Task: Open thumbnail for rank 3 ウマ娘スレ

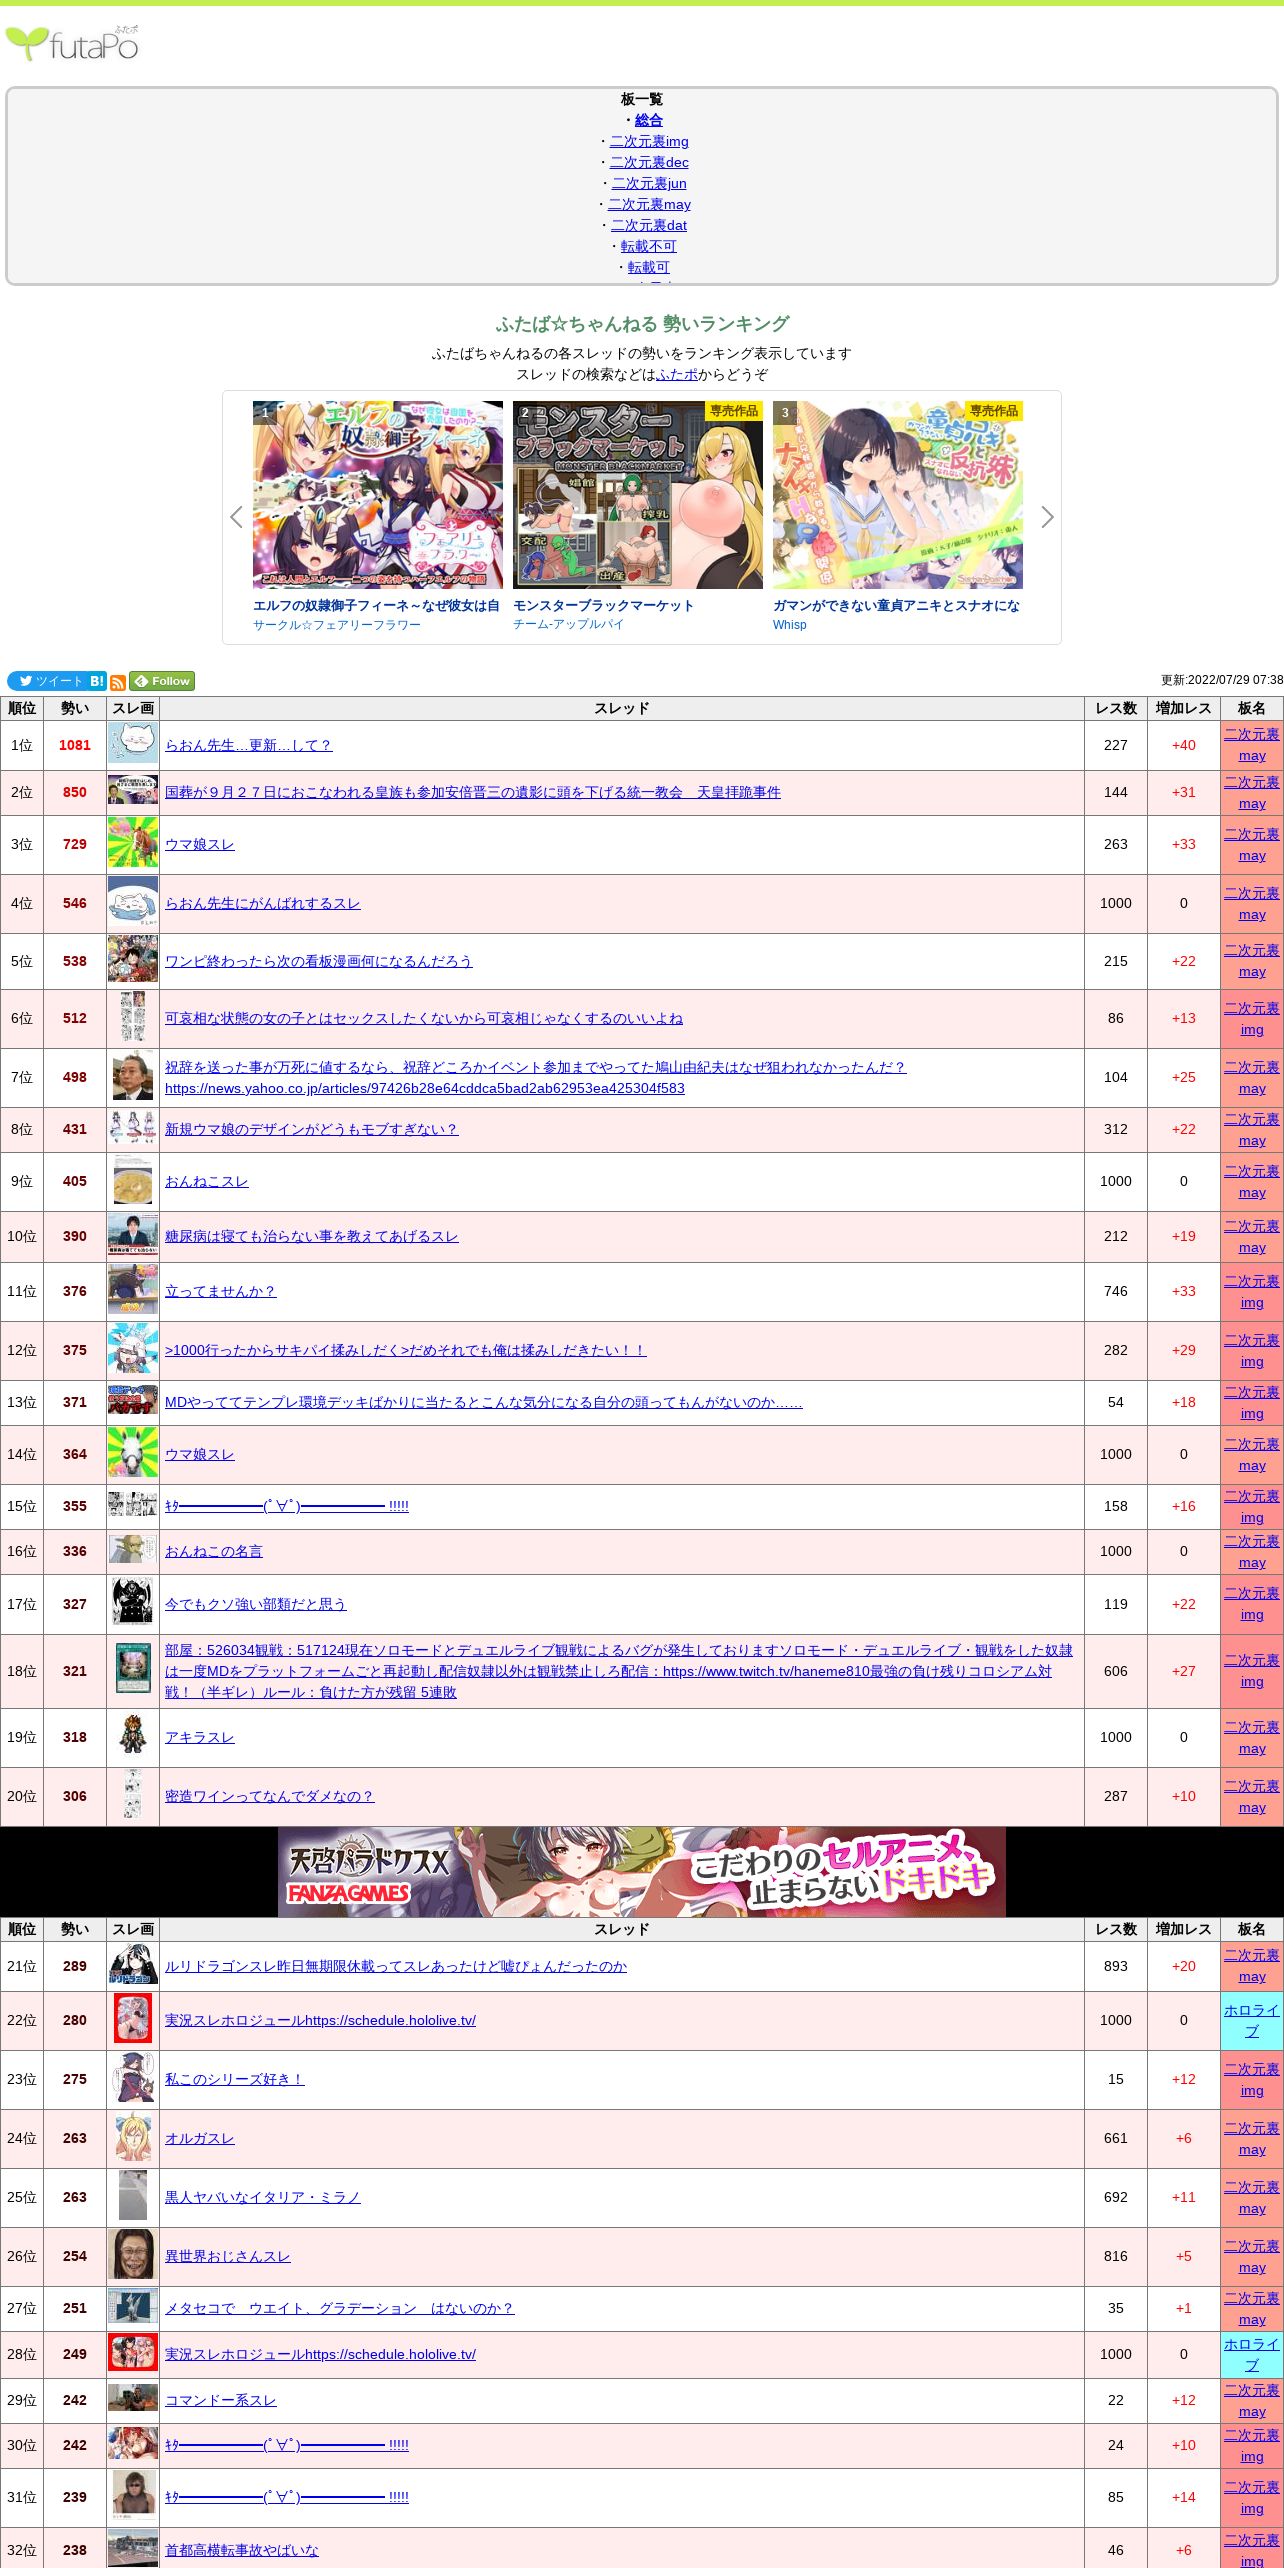Action: tap(133, 843)
